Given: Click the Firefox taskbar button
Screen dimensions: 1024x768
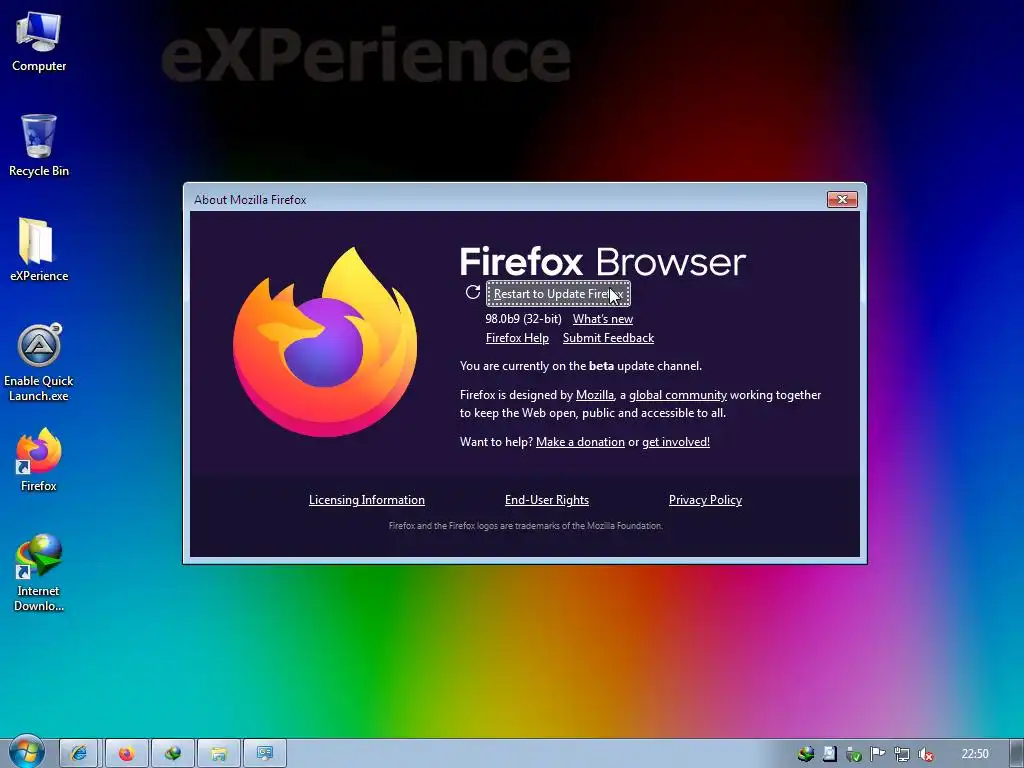Looking at the screenshot, I should (126, 754).
